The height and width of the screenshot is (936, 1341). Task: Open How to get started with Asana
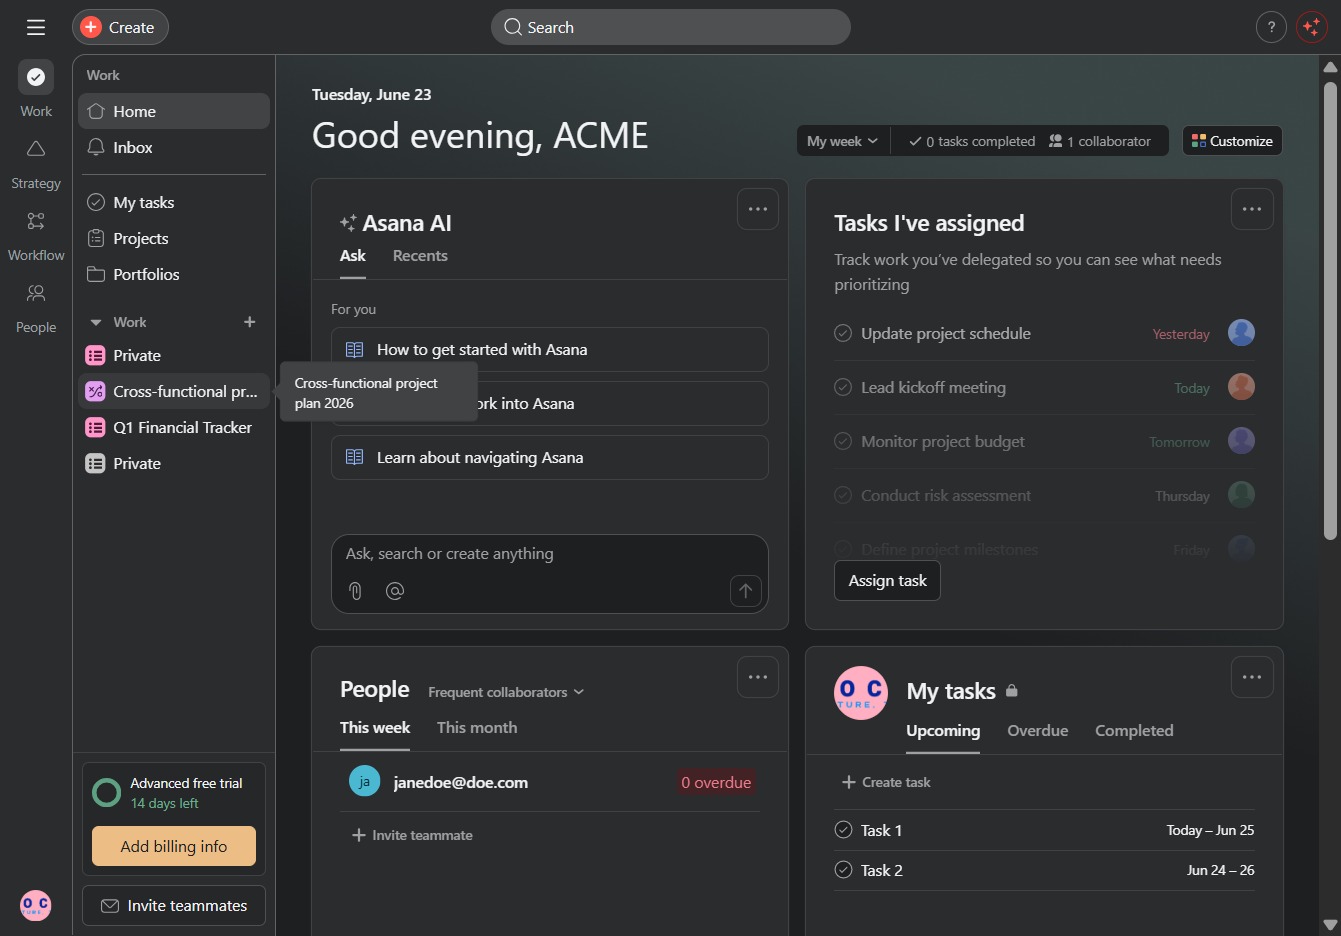point(550,350)
